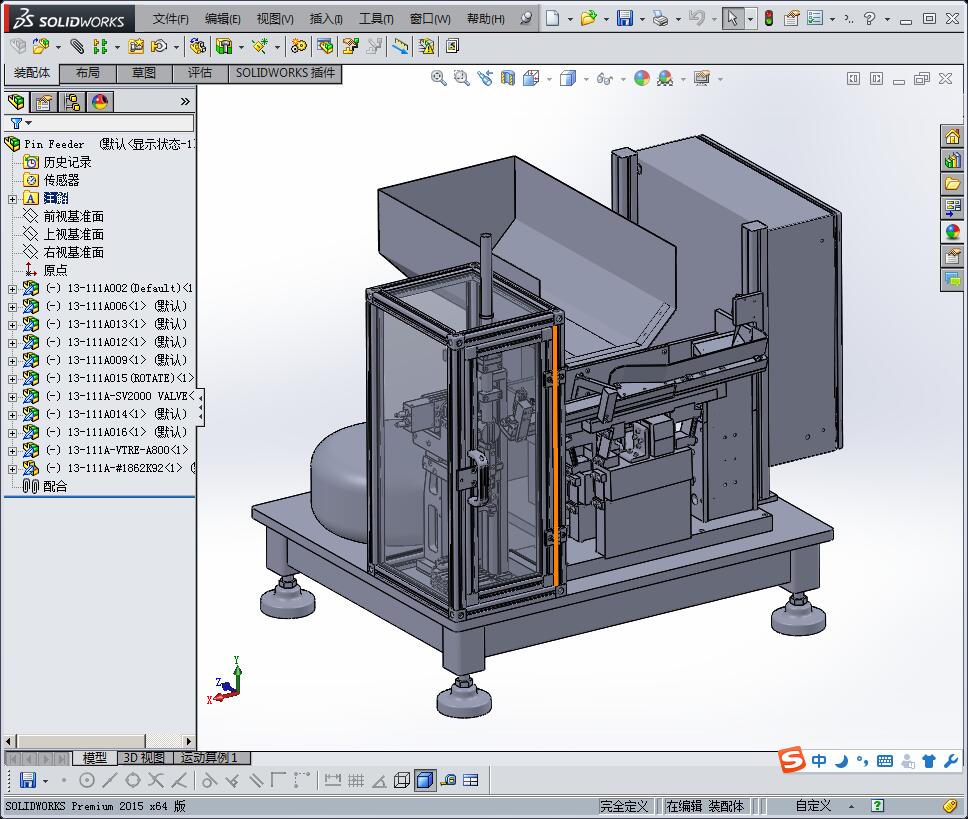Switch to FeatureManager design tree tab
The height and width of the screenshot is (819, 968).
tap(17, 101)
